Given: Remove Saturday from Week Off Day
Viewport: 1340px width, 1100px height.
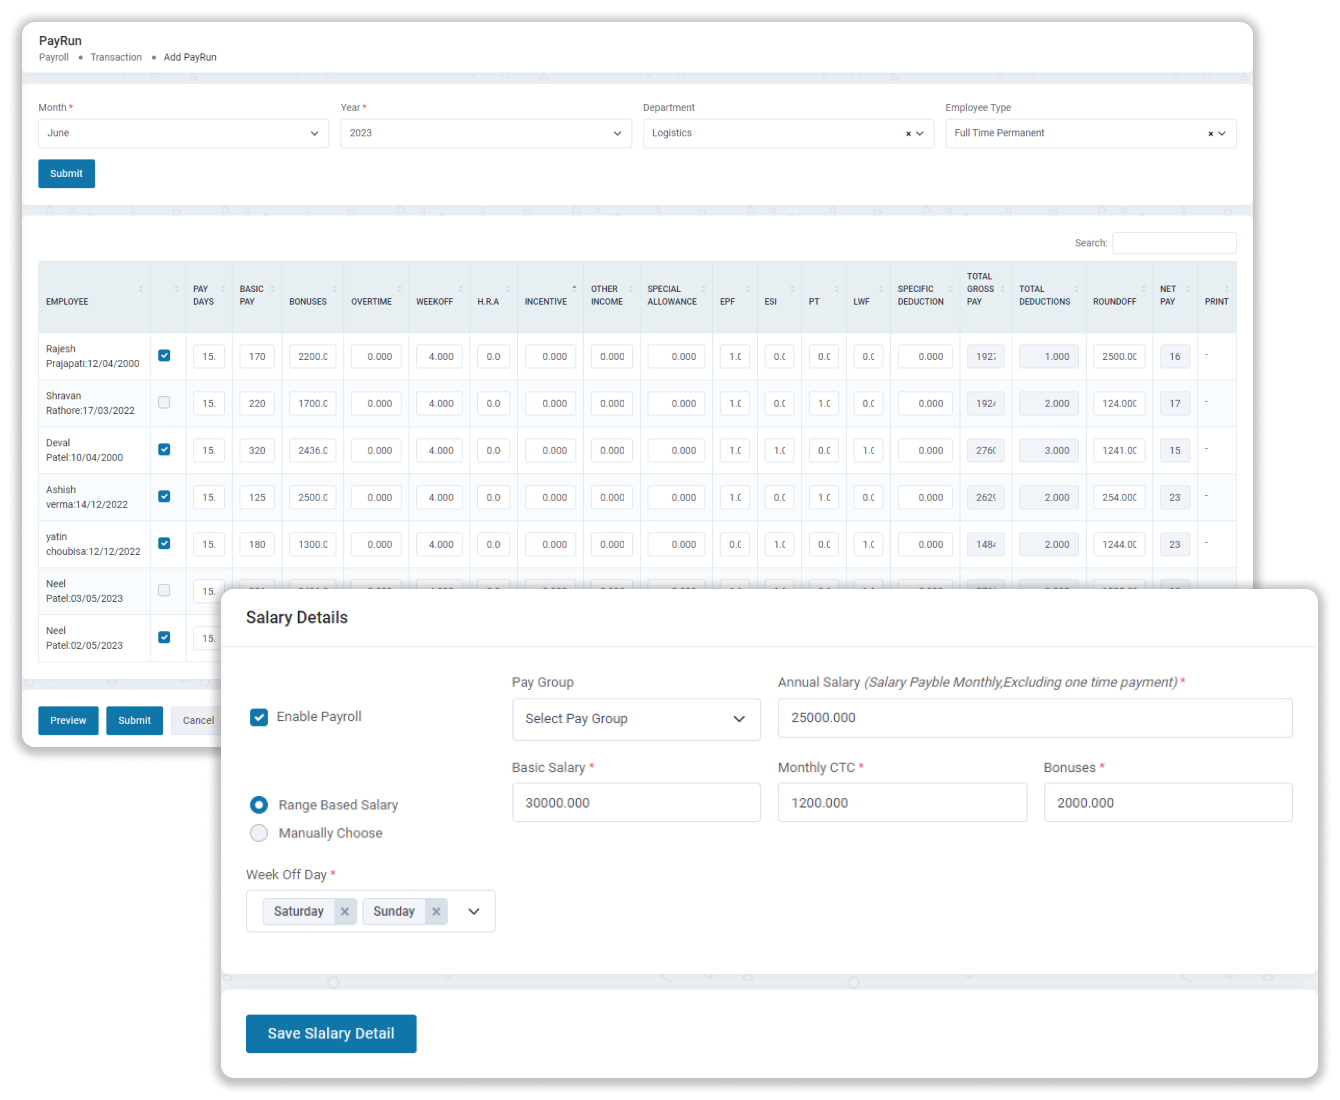Looking at the screenshot, I should 345,911.
